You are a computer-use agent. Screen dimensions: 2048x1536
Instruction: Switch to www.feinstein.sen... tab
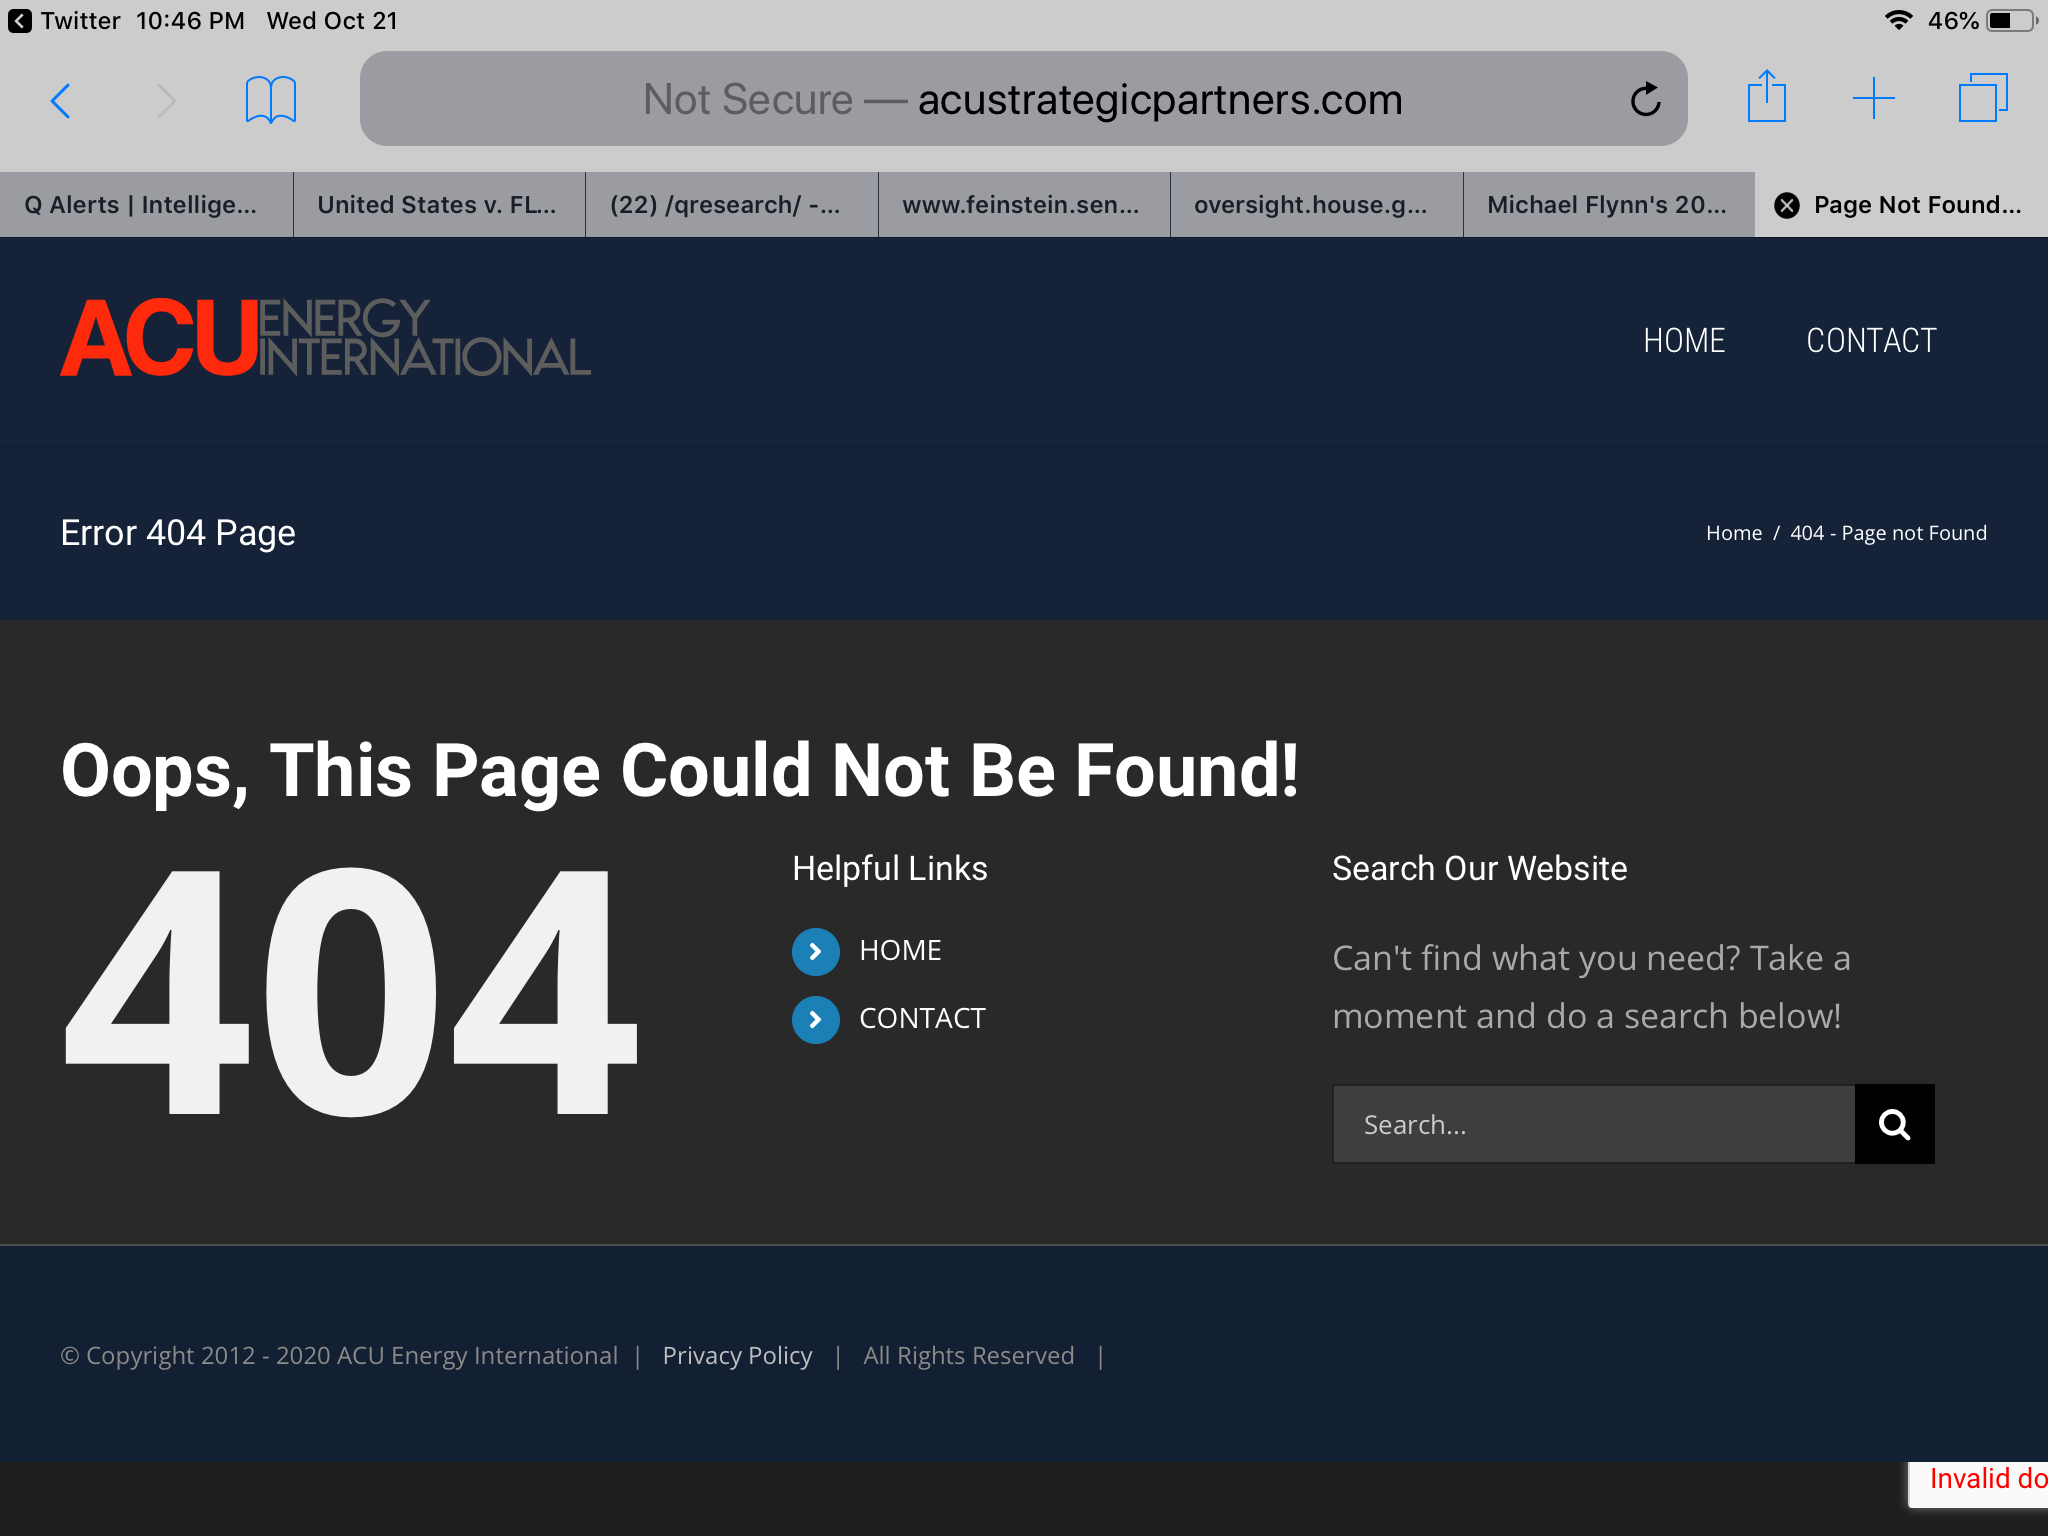pyautogui.click(x=1024, y=205)
